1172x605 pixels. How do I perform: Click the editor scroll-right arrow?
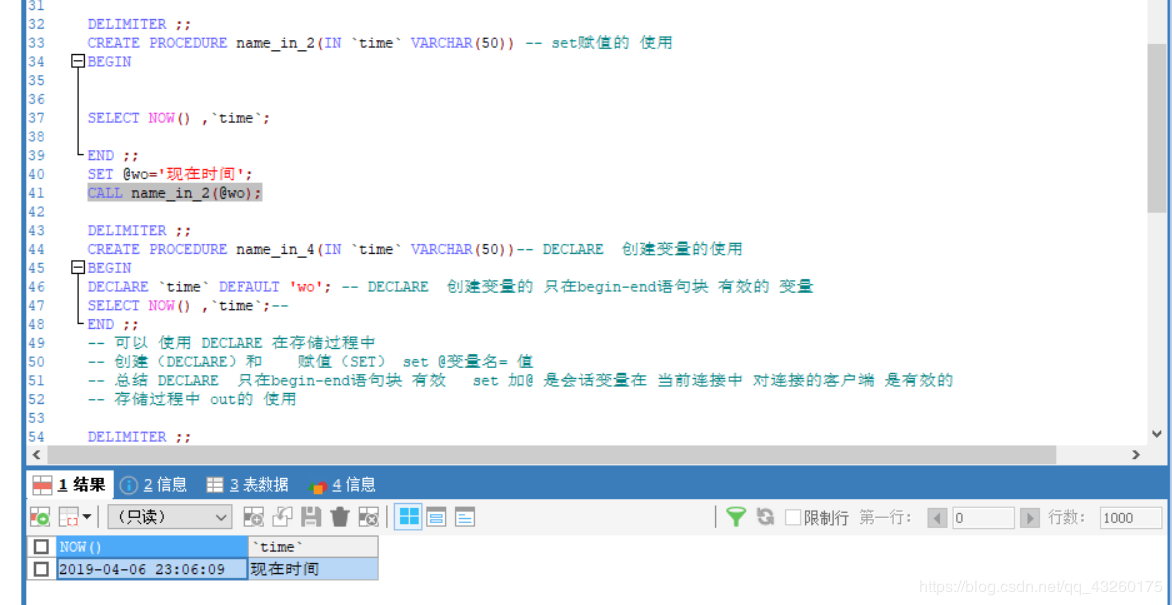(1135, 454)
